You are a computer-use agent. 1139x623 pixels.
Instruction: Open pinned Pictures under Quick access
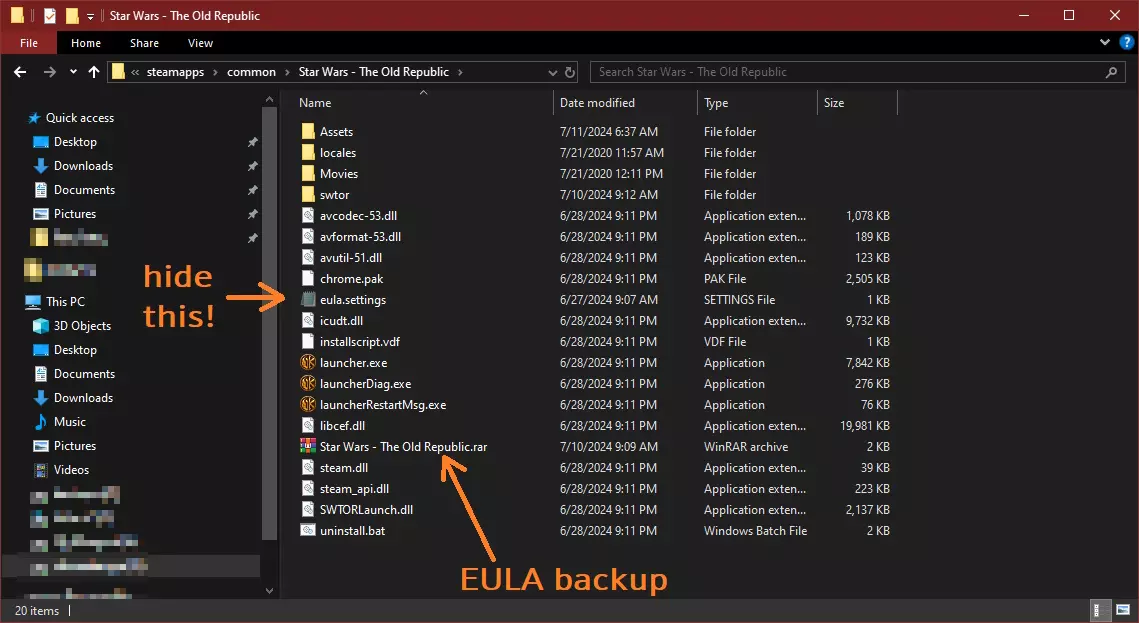[75, 213]
